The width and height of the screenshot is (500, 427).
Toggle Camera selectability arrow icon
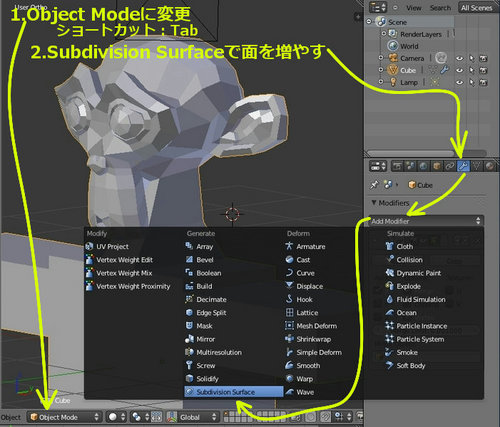click(x=472, y=58)
